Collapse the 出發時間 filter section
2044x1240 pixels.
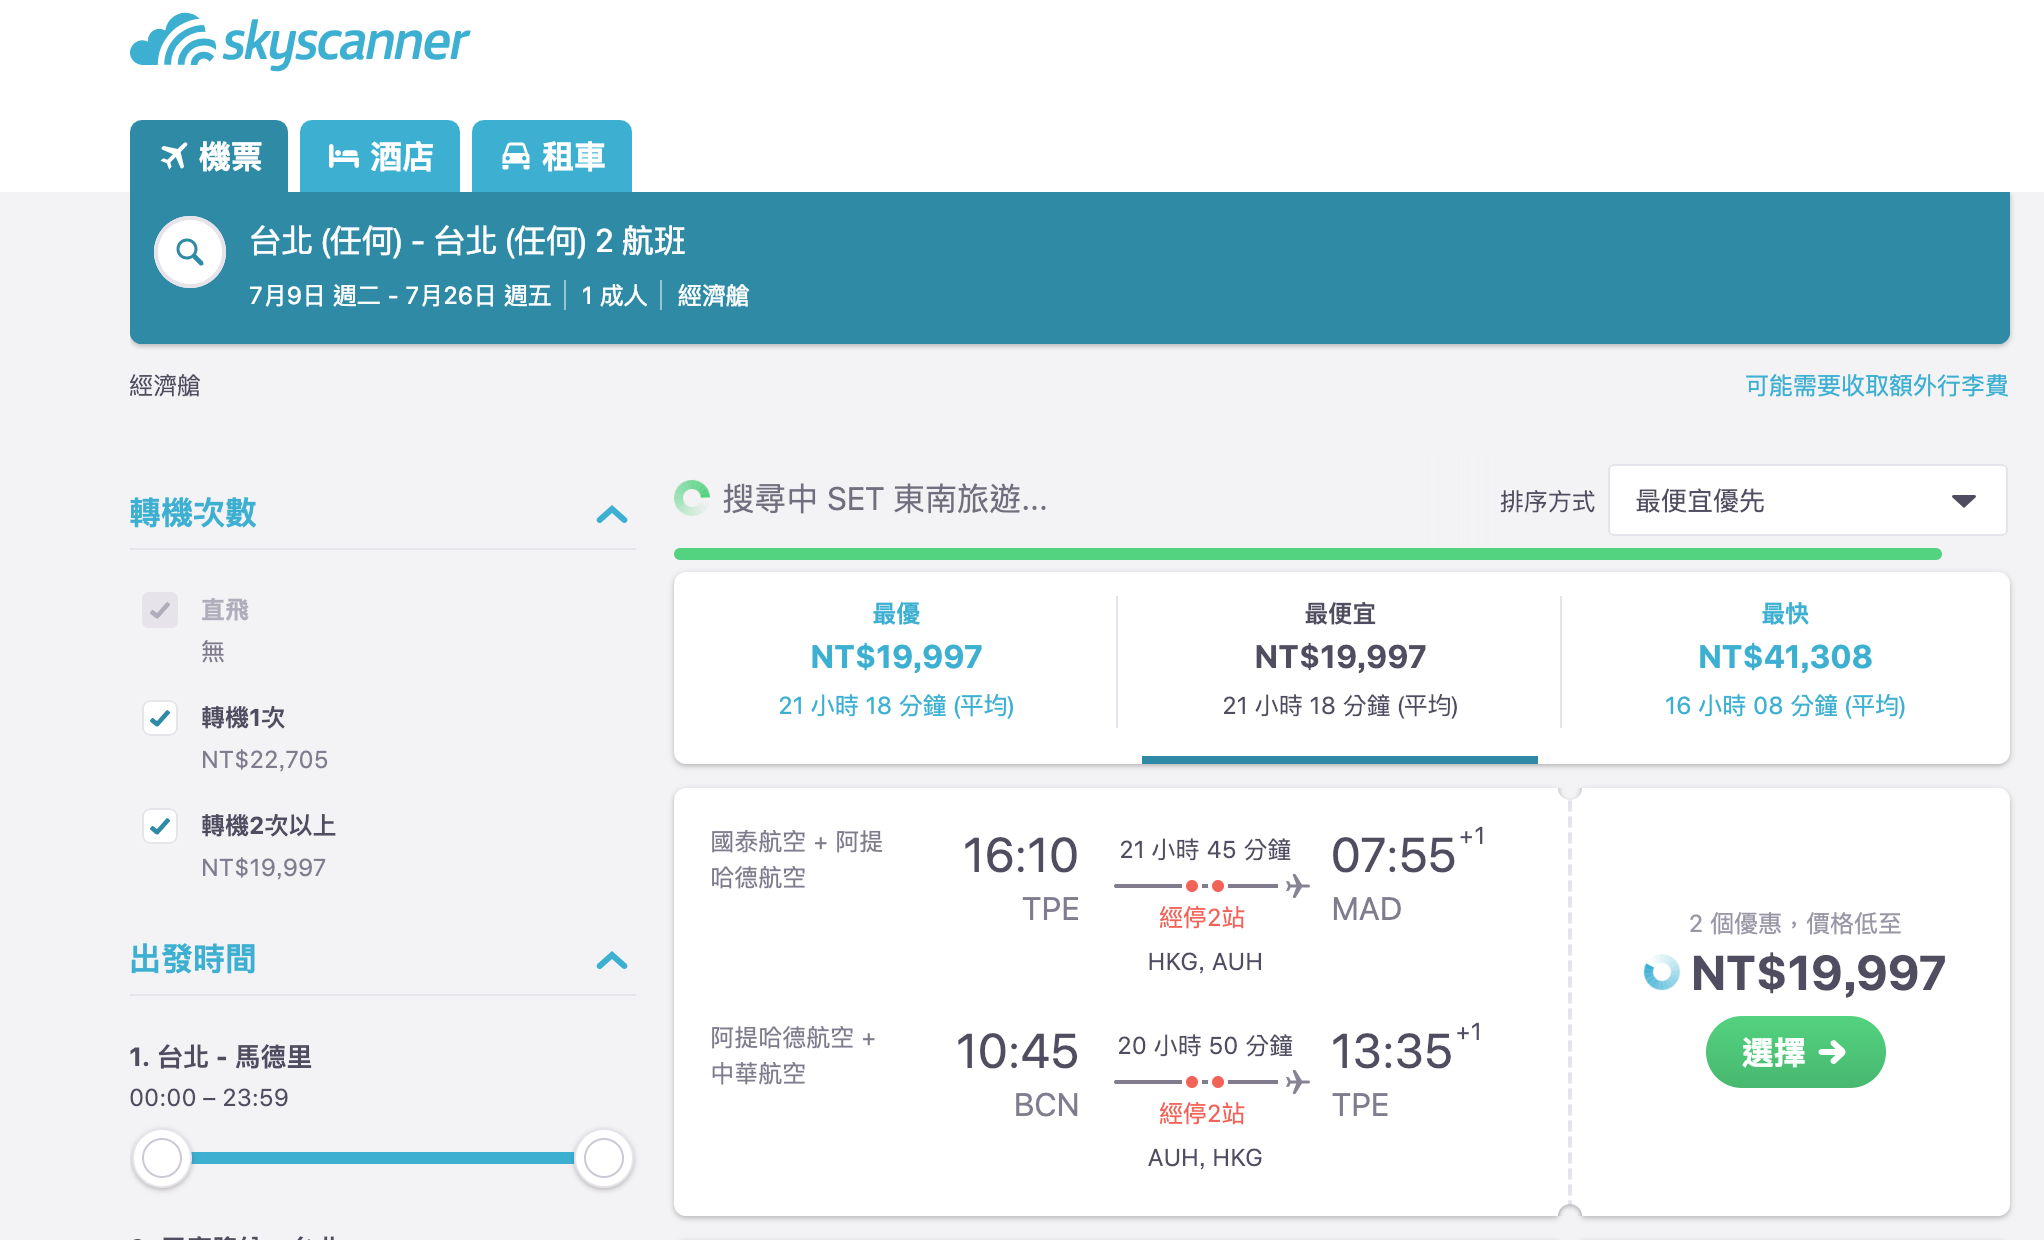pos(612,961)
